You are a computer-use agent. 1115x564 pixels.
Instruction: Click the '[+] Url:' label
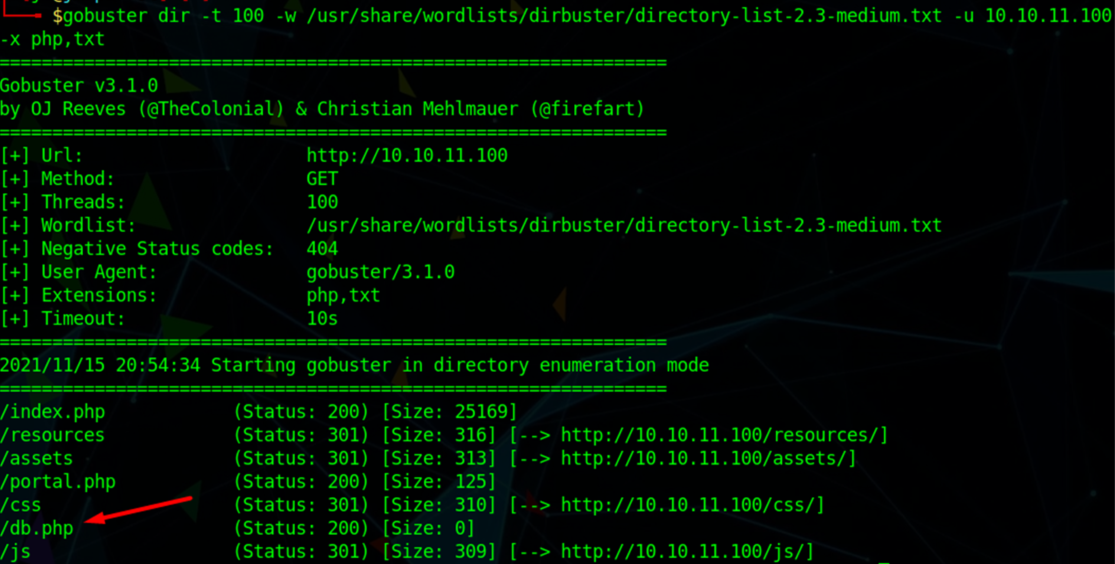pos(42,156)
